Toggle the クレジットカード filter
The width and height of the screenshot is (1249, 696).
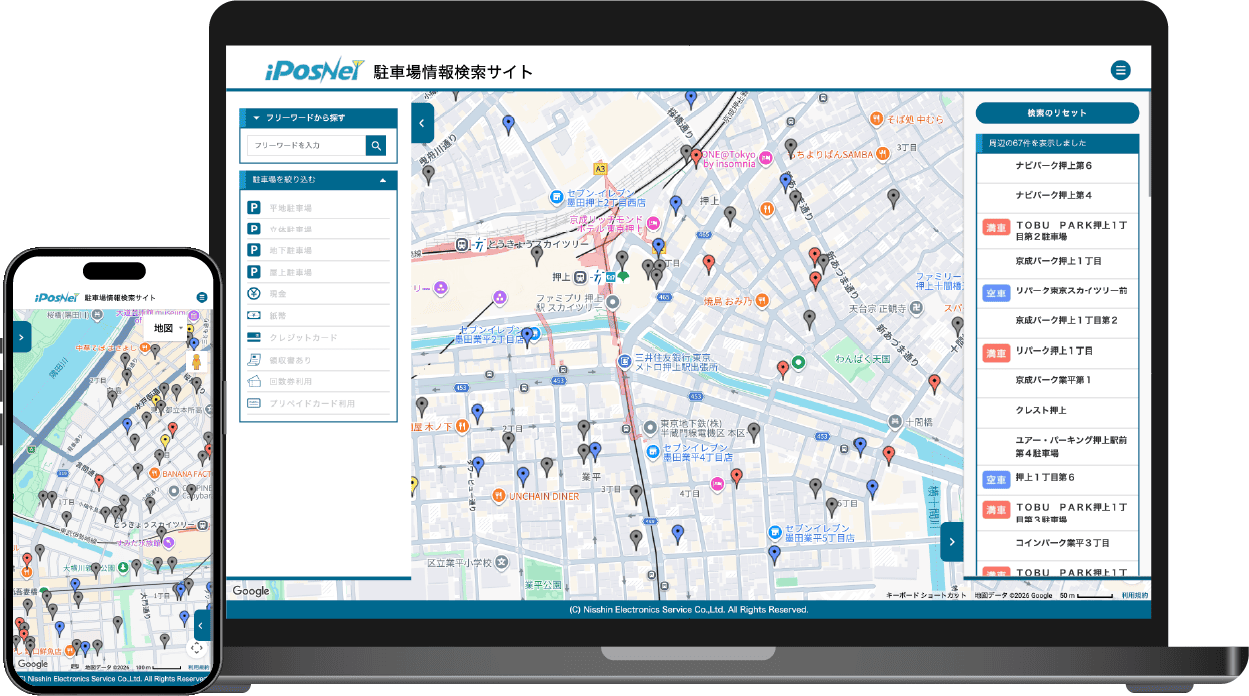(318, 338)
